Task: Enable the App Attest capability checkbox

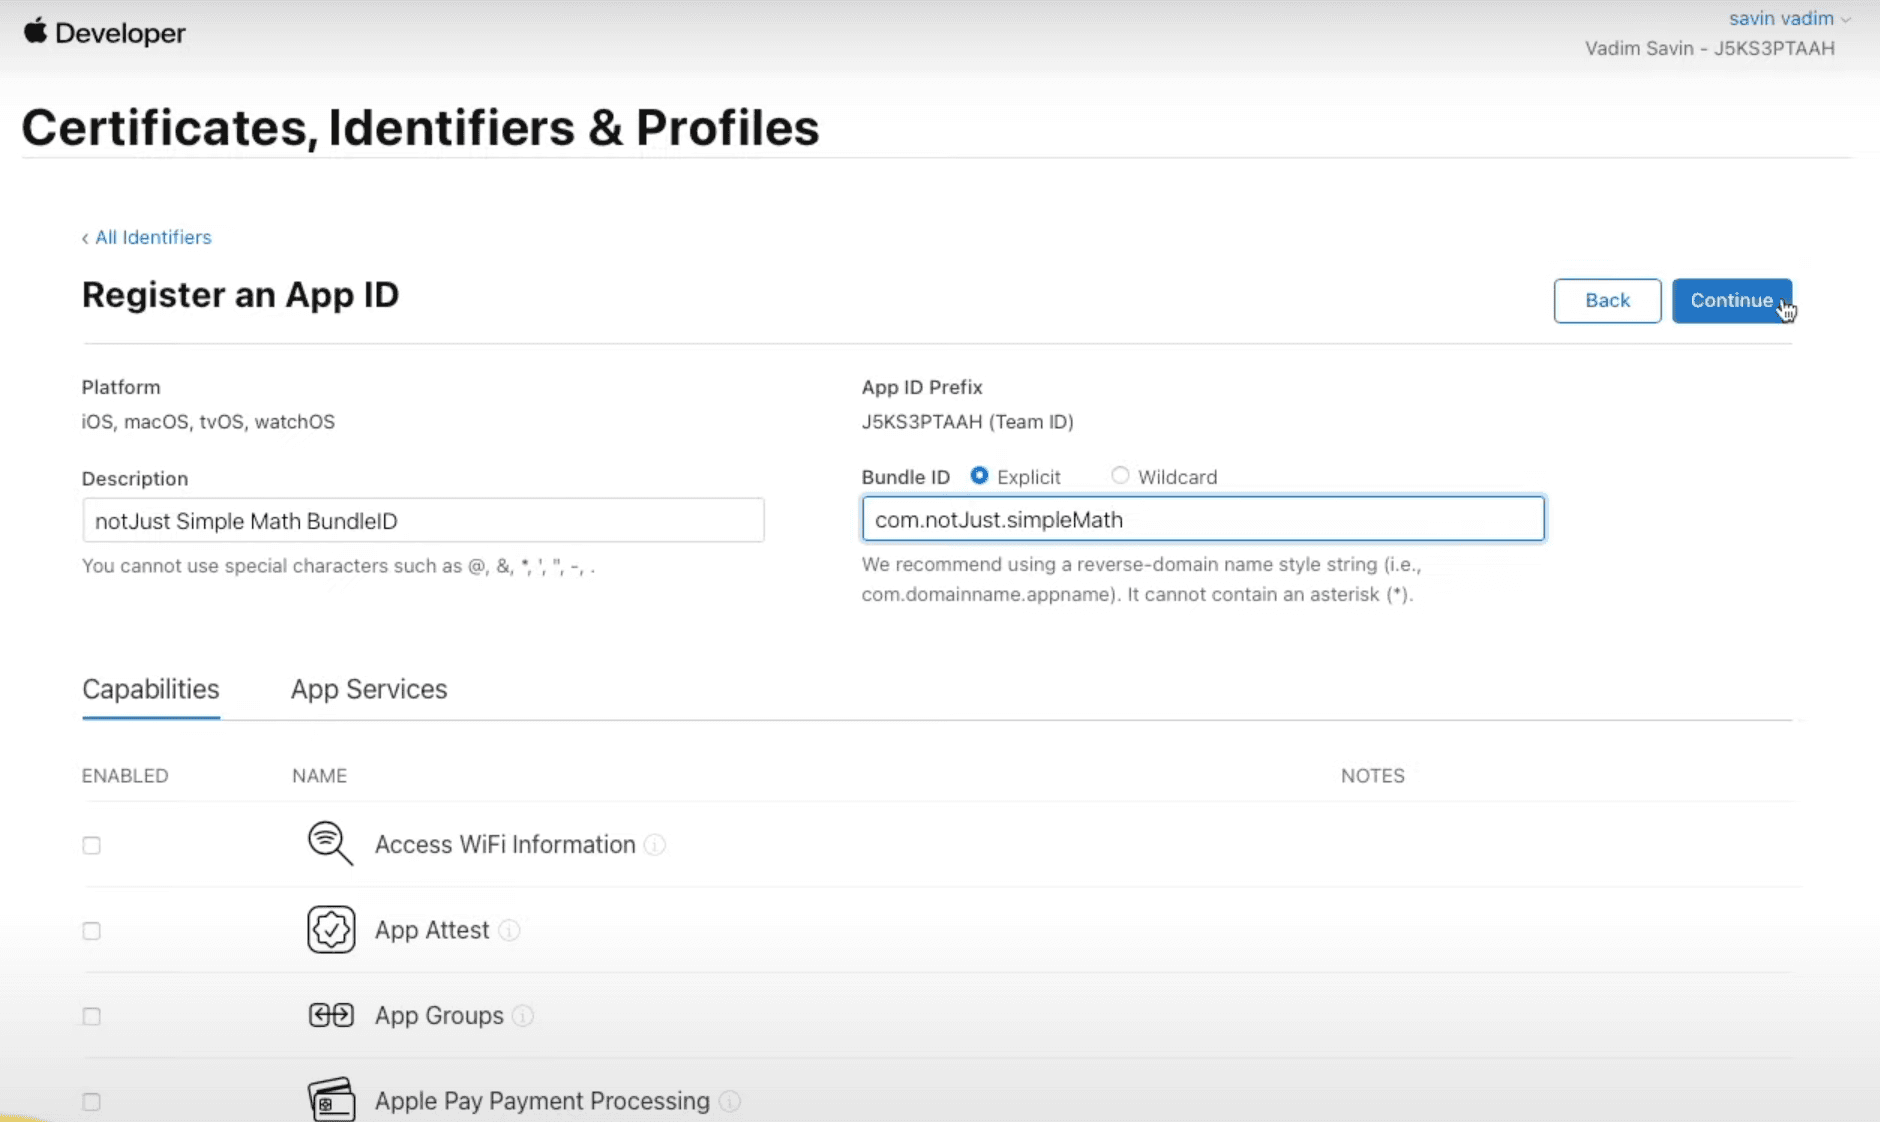Action: [92, 931]
